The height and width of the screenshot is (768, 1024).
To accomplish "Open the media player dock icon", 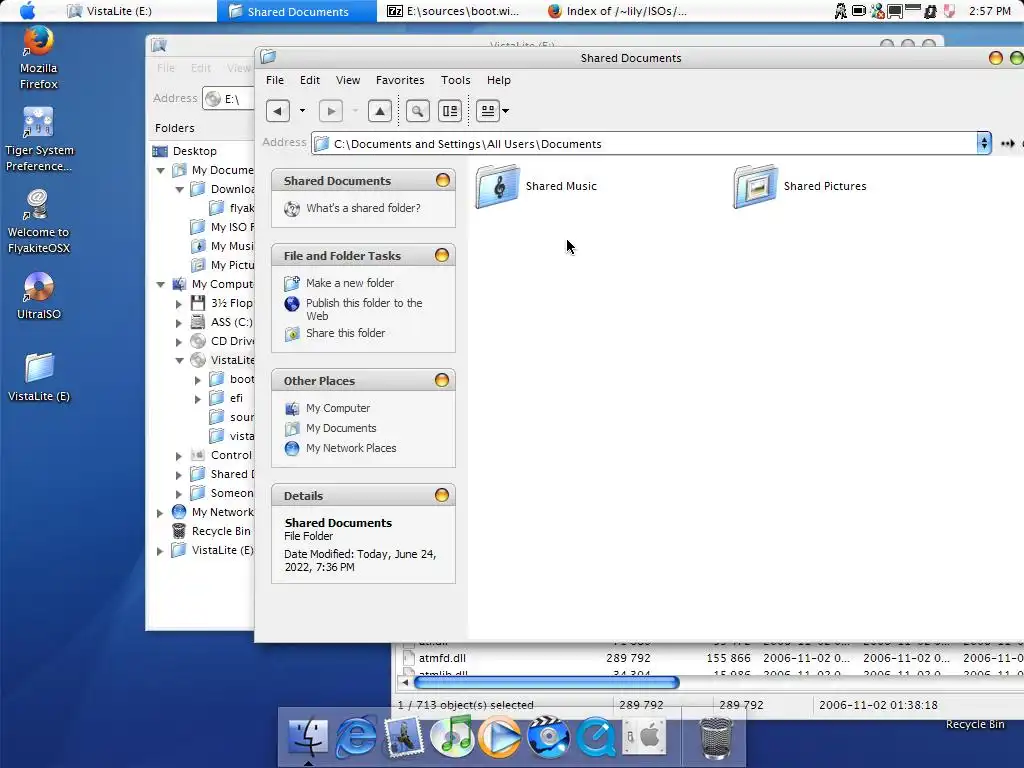I will click(500, 736).
